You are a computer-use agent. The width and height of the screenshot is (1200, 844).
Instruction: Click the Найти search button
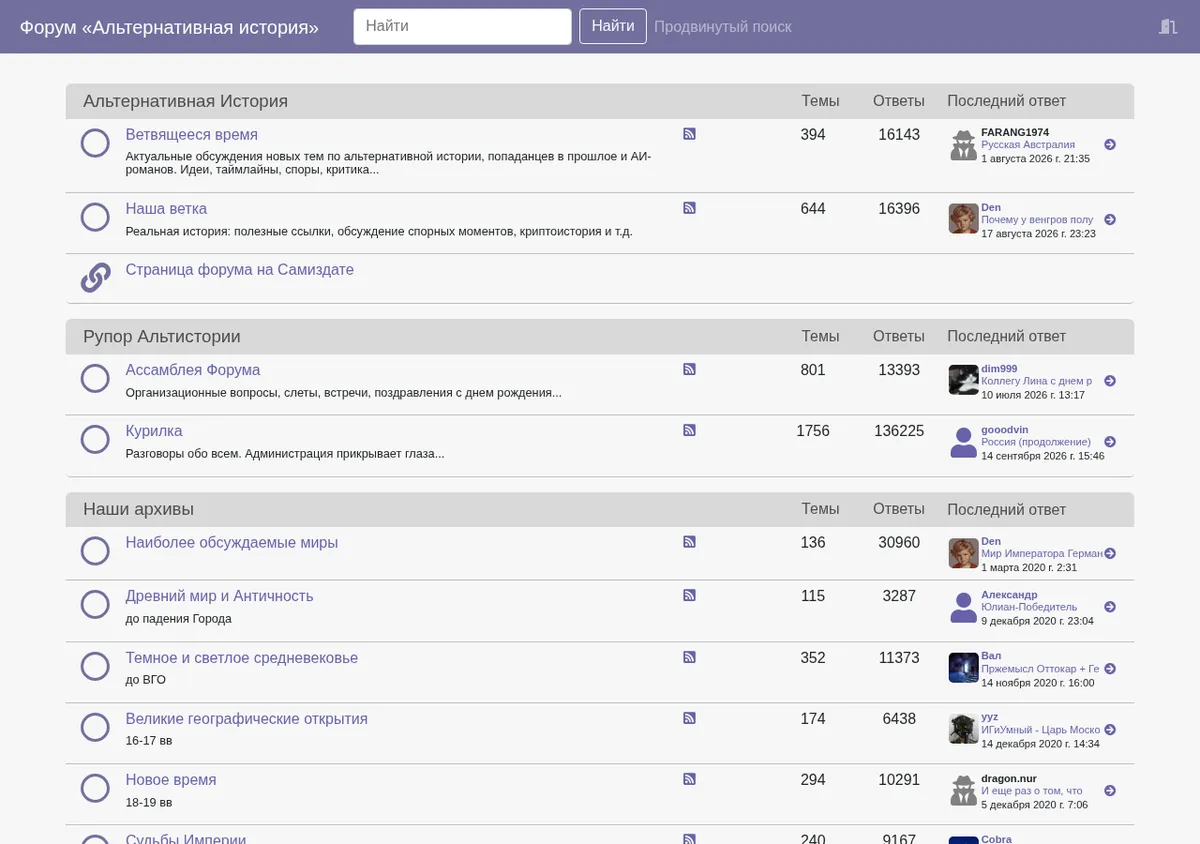(x=613, y=26)
